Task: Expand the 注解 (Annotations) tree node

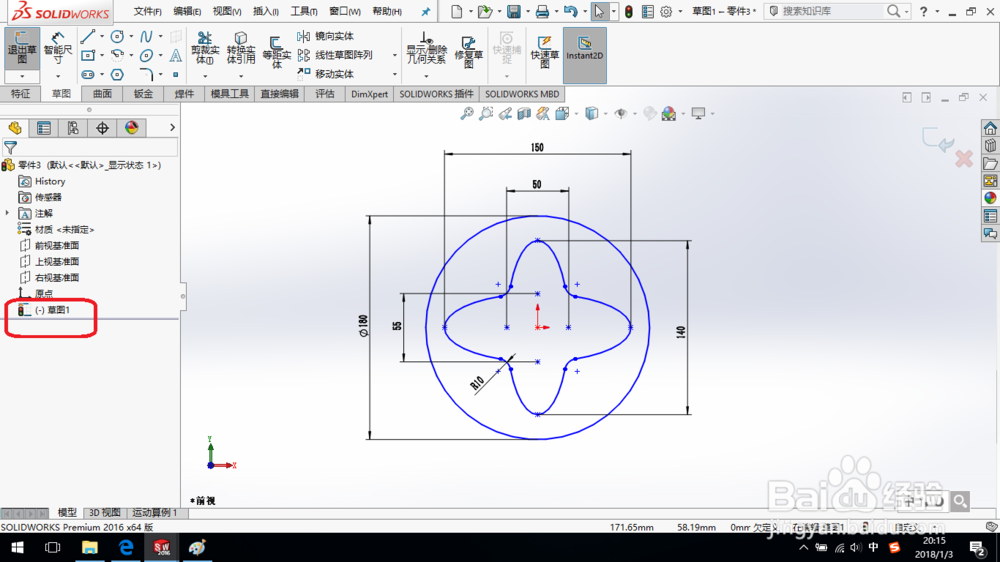Action: coord(8,213)
